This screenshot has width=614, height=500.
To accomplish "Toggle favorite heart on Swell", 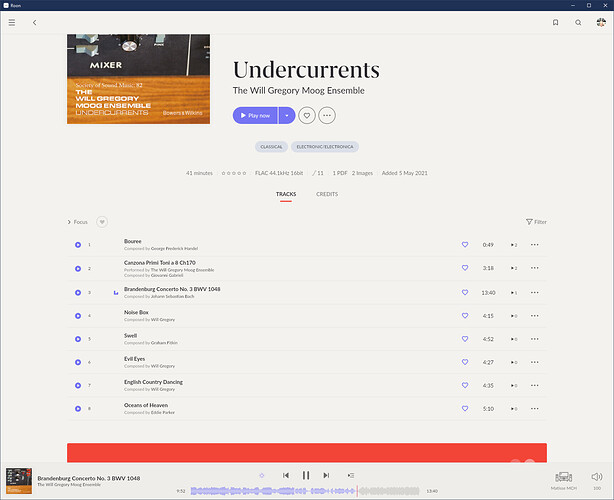I will click(465, 339).
